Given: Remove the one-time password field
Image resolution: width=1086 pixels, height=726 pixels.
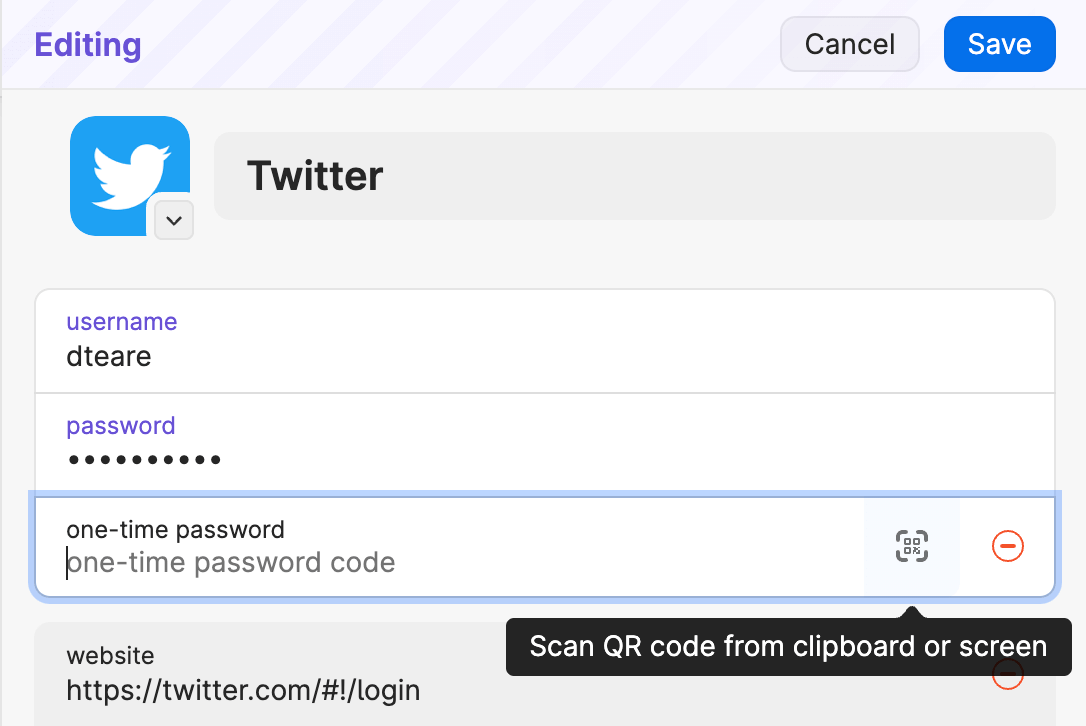Looking at the screenshot, I should [1007, 546].
